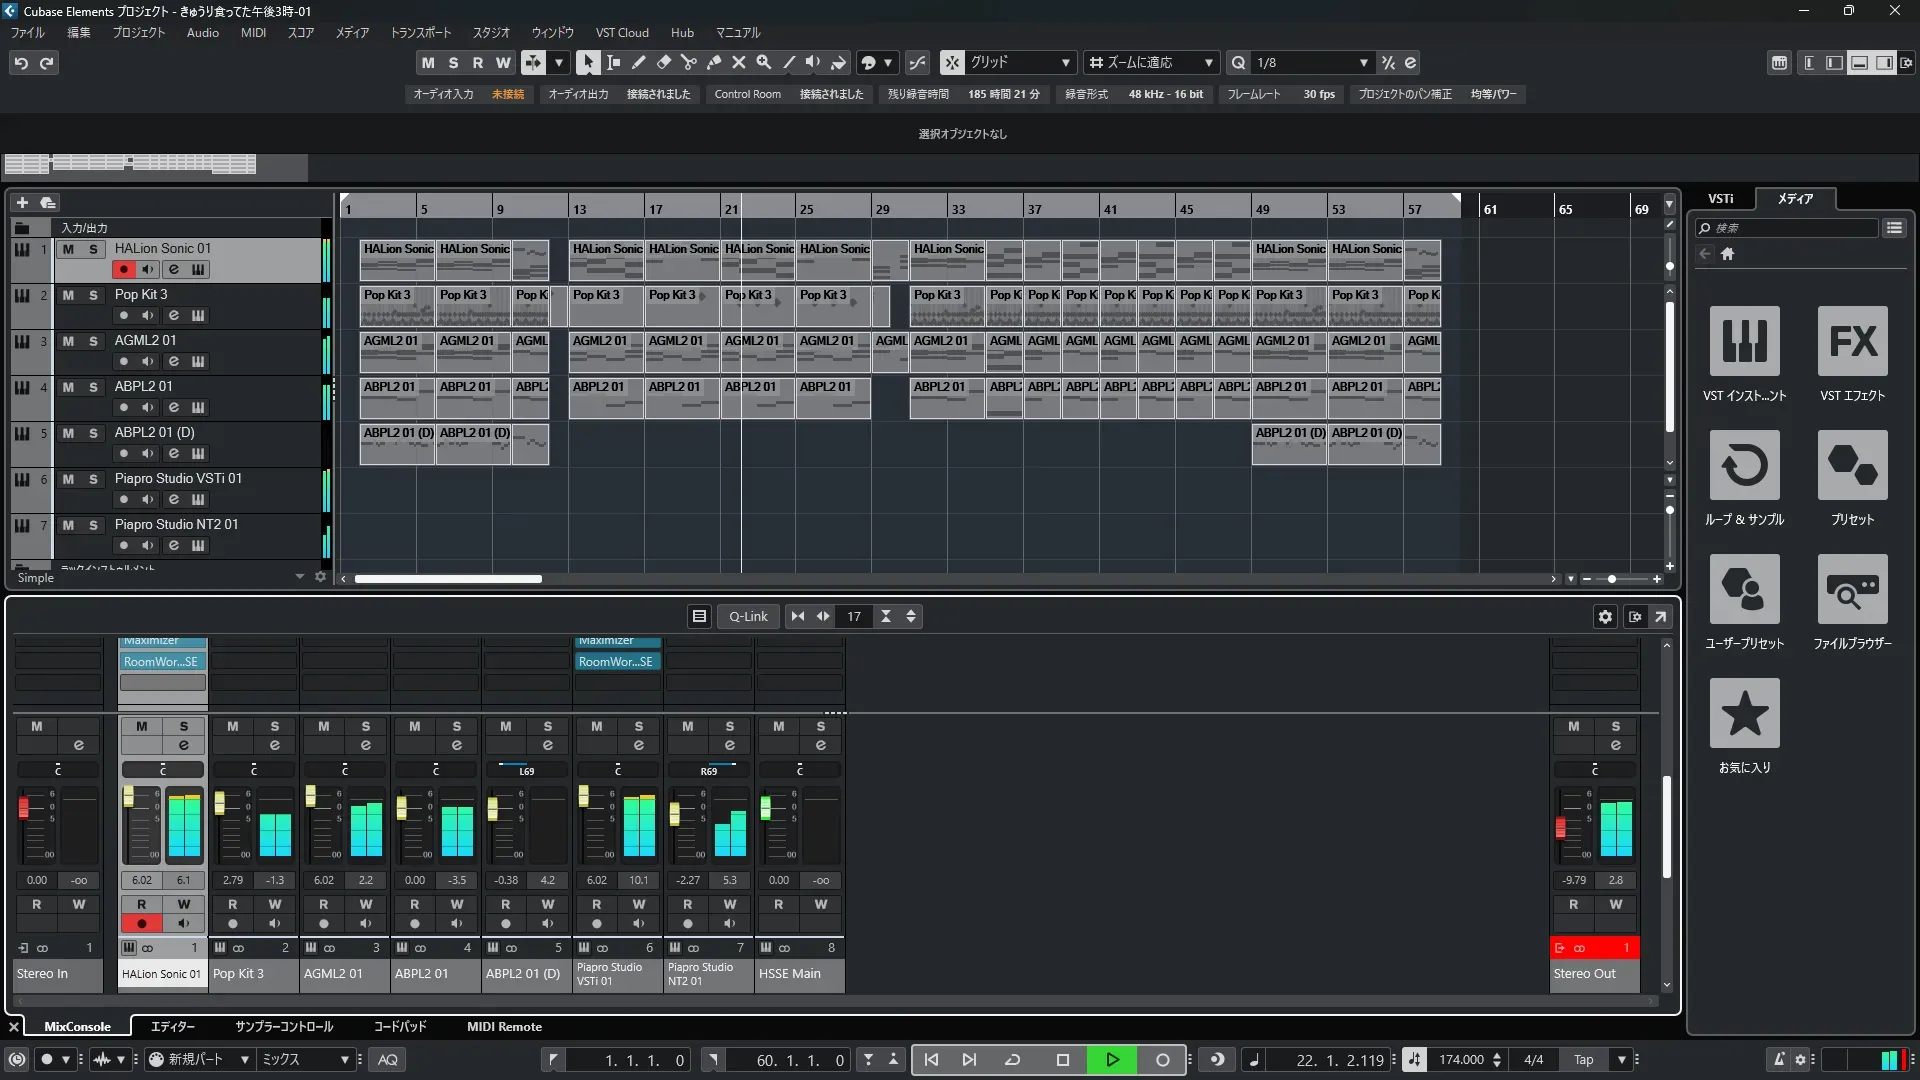Select the Eraser tool in toolbar
Screen dimensions: 1920x1080
click(663, 62)
